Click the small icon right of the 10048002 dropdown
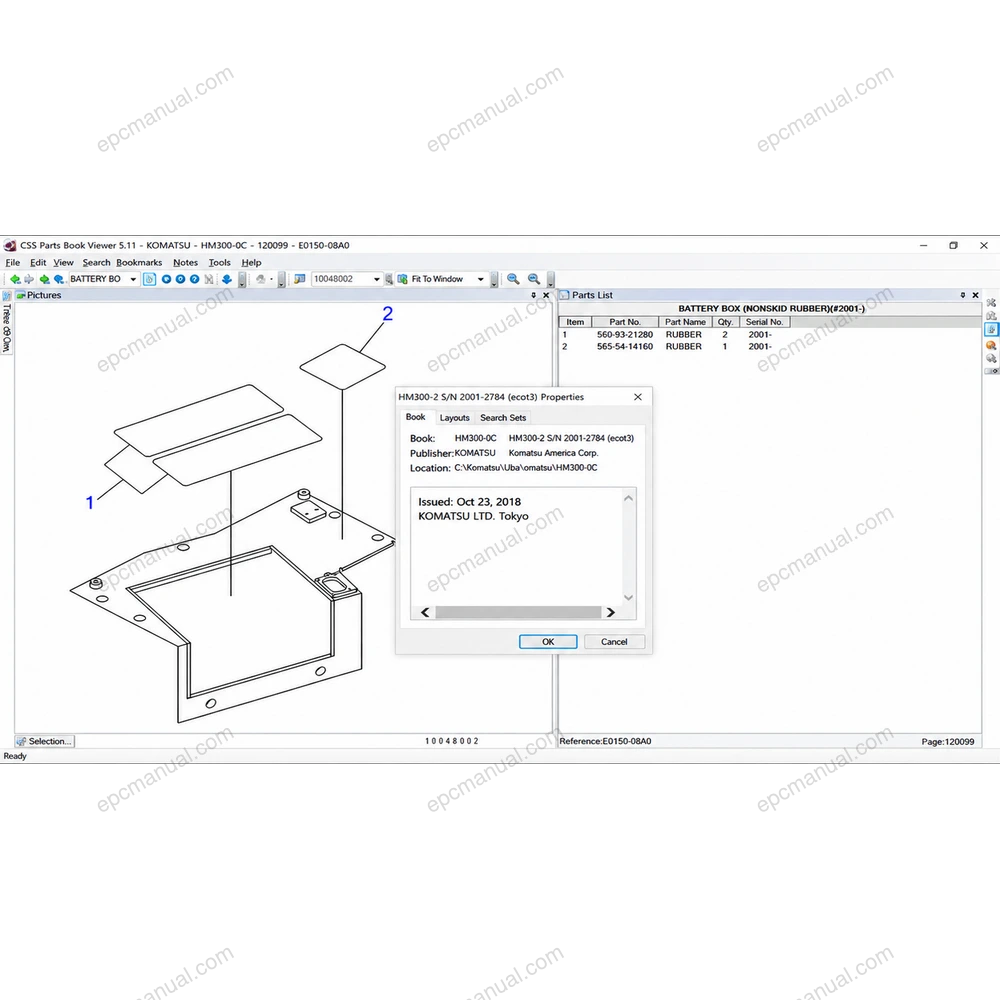 coord(389,279)
